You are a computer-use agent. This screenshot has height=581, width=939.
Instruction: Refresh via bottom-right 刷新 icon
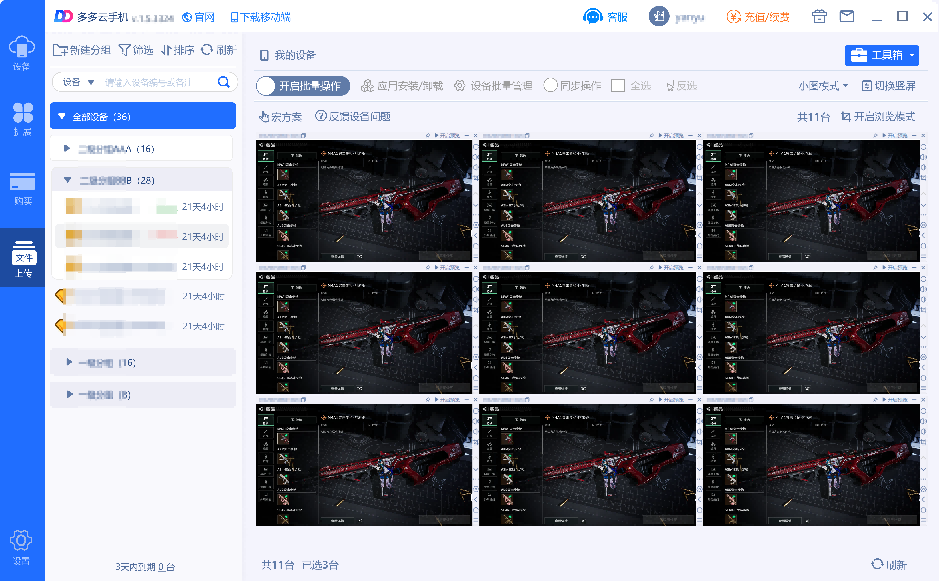[x=877, y=564]
